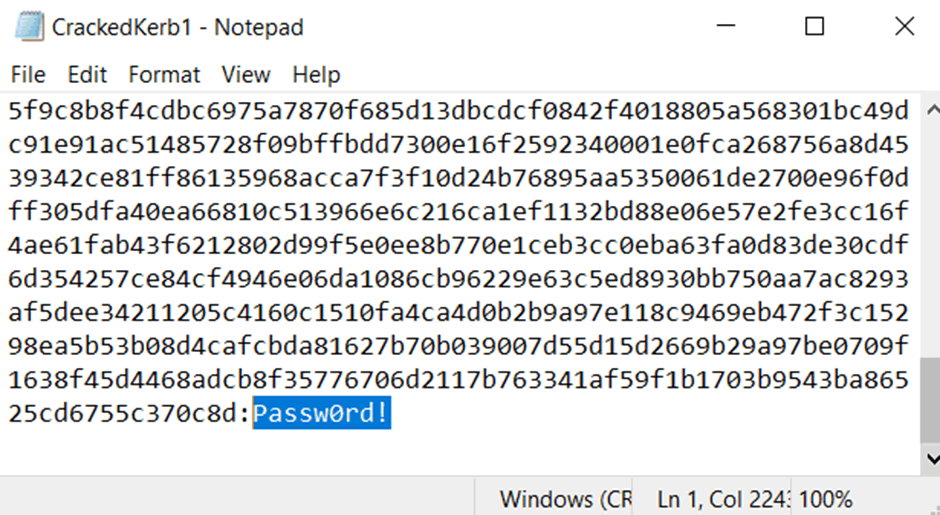Click the vertical scrollbar thumb
This screenshot has width=940, height=515.
930,400
